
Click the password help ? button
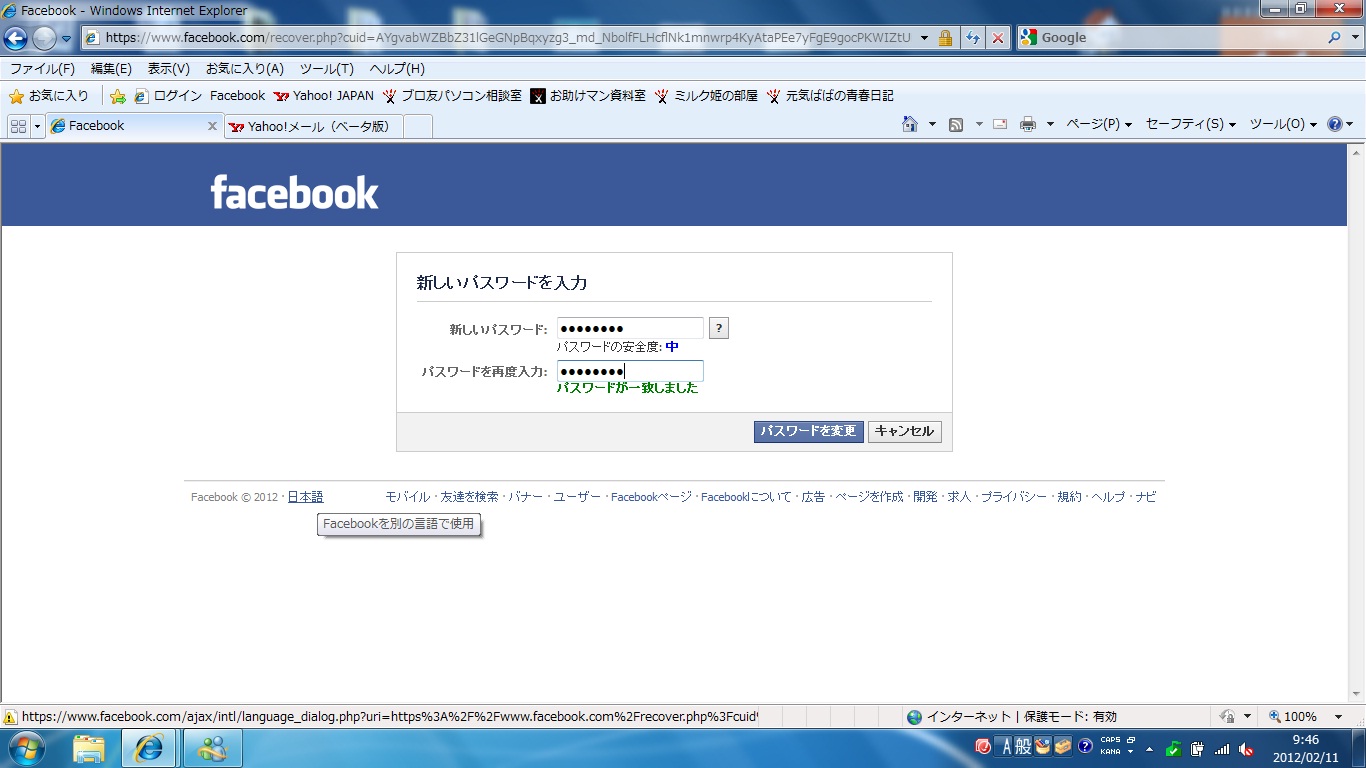click(x=719, y=328)
